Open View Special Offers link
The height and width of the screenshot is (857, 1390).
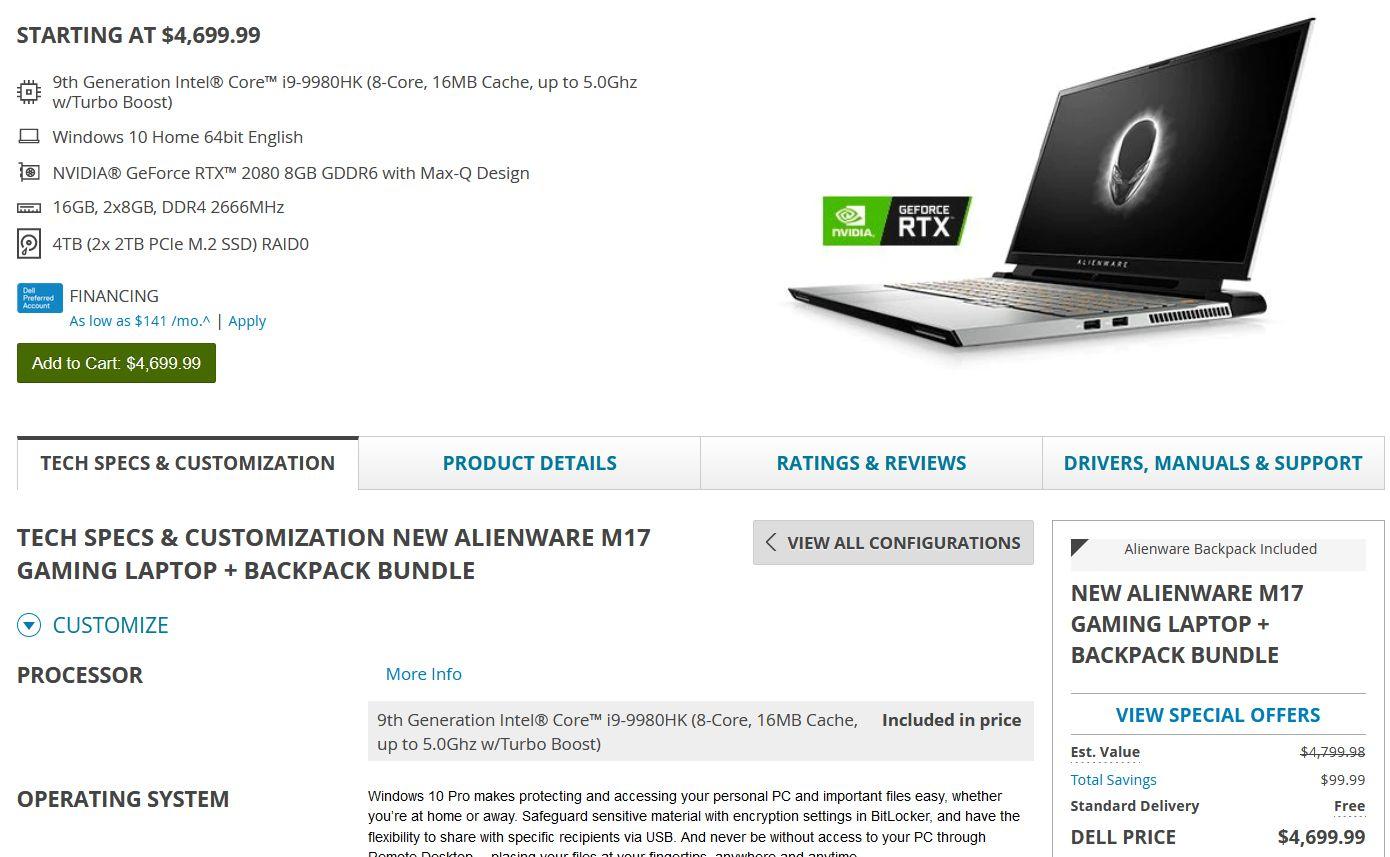[x=1218, y=715]
